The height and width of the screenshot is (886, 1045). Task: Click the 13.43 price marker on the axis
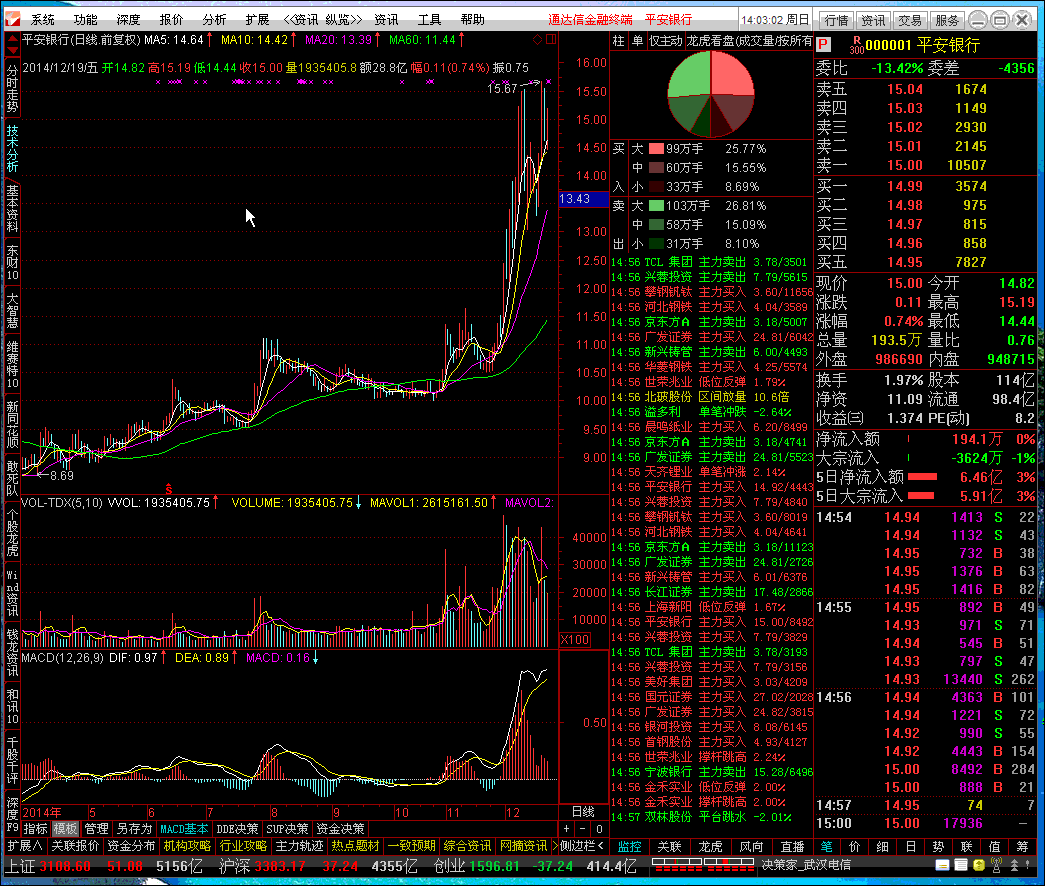[583, 199]
